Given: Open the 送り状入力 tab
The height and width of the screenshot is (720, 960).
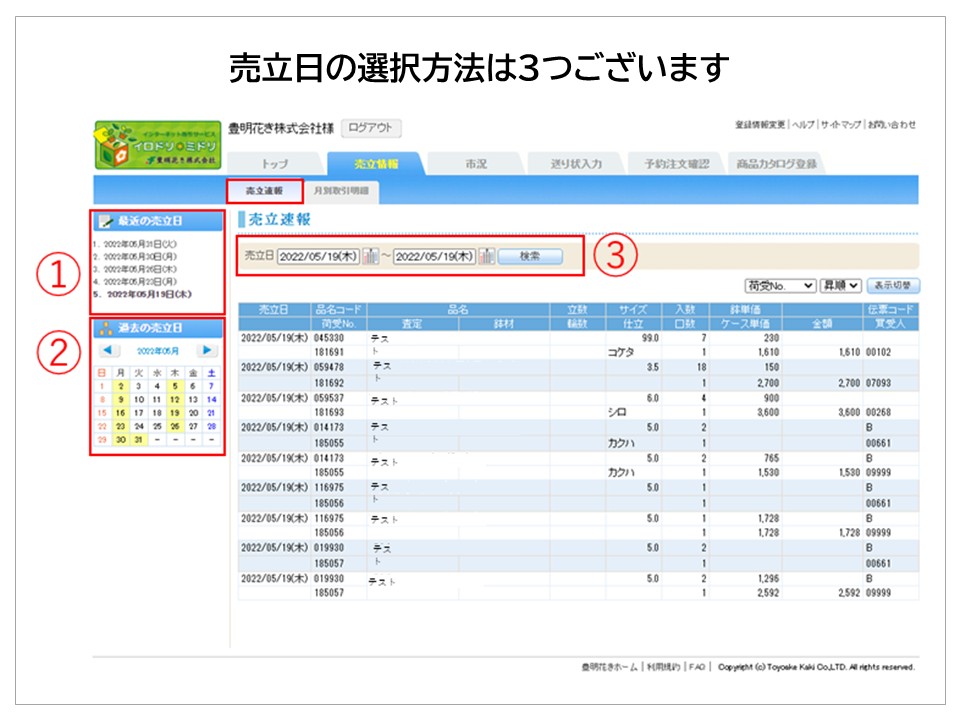Looking at the screenshot, I should pyautogui.click(x=576, y=164).
